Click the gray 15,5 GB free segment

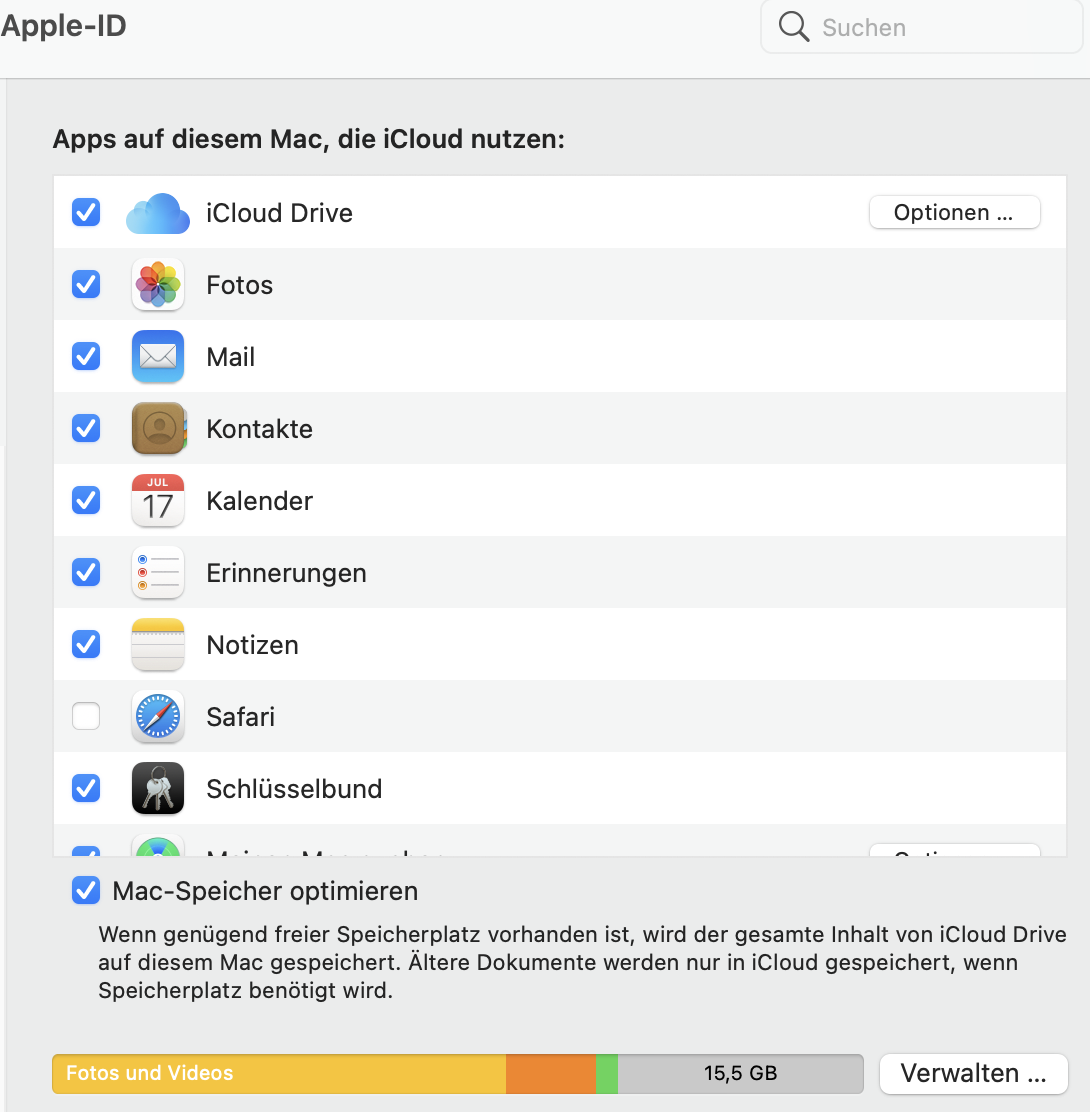(740, 1074)
